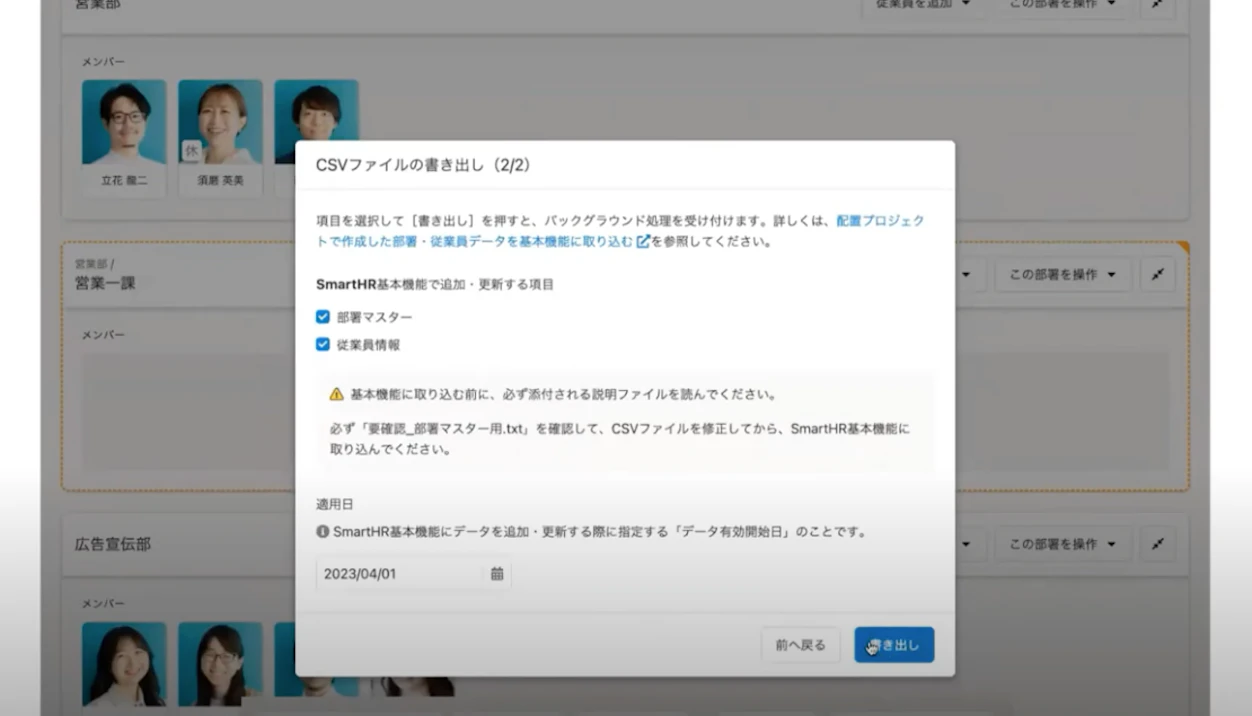Click the pin icon in the 営業一課 row
The width and height of the screenshot is (1252, 716).
[1157, 274]
